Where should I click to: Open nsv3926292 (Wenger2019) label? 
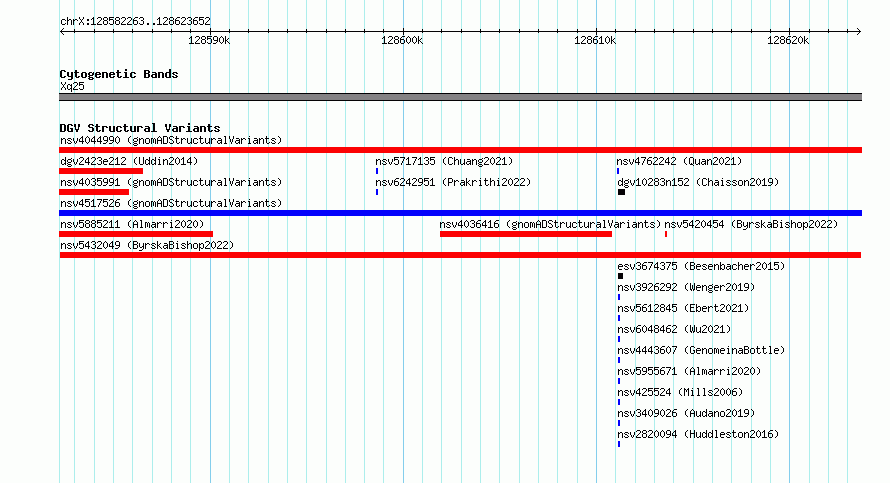686,287
